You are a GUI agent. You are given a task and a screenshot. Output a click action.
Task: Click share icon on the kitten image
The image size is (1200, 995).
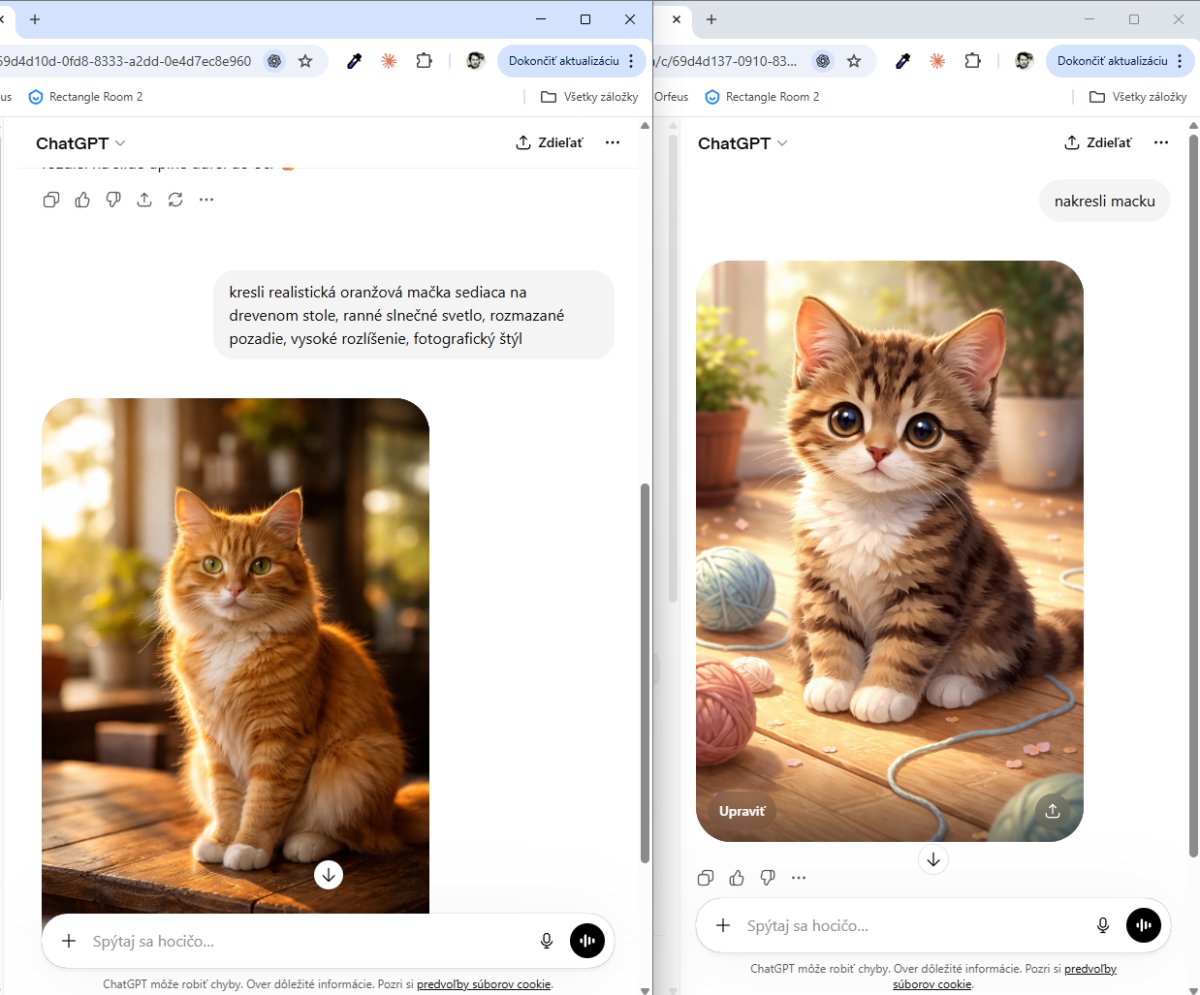click(1052, 811)
